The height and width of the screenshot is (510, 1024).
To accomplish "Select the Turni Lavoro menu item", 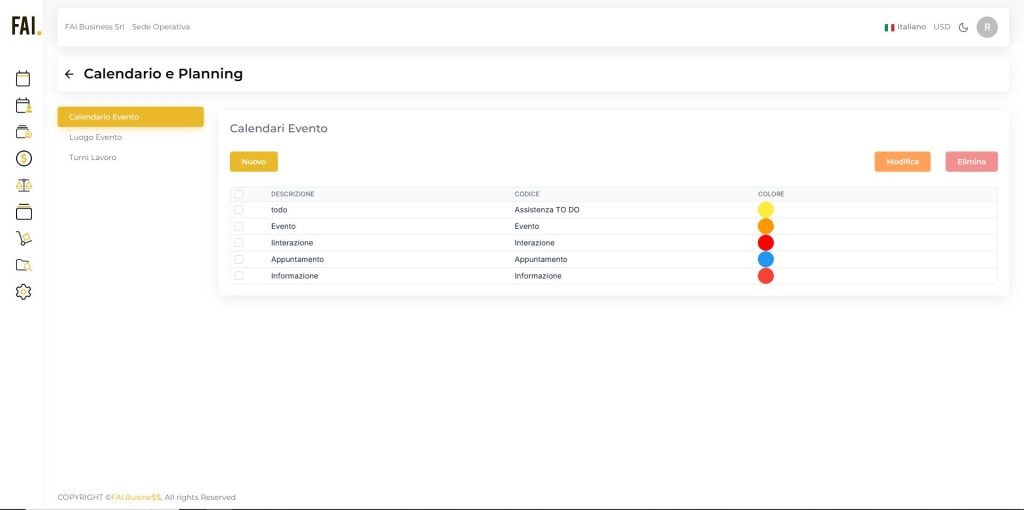I will tap(92, 157).
